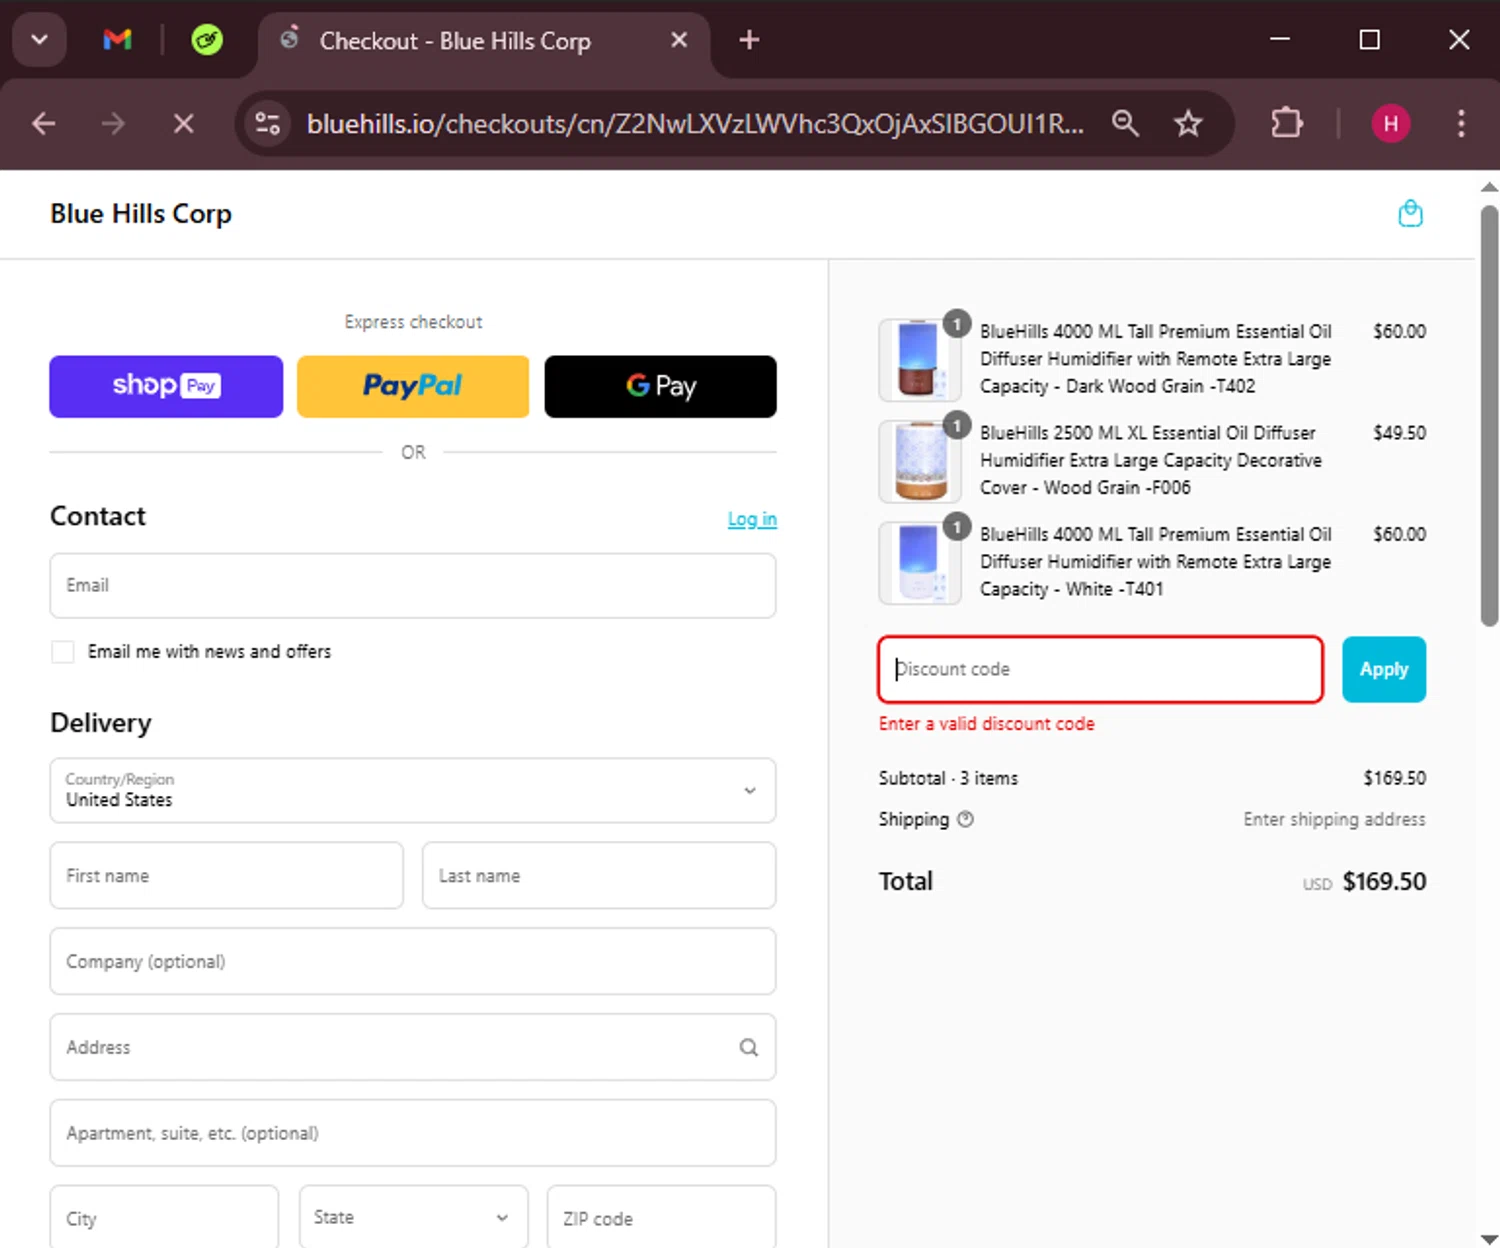Click the scrollbar down arrow

coord(1488,1239)
